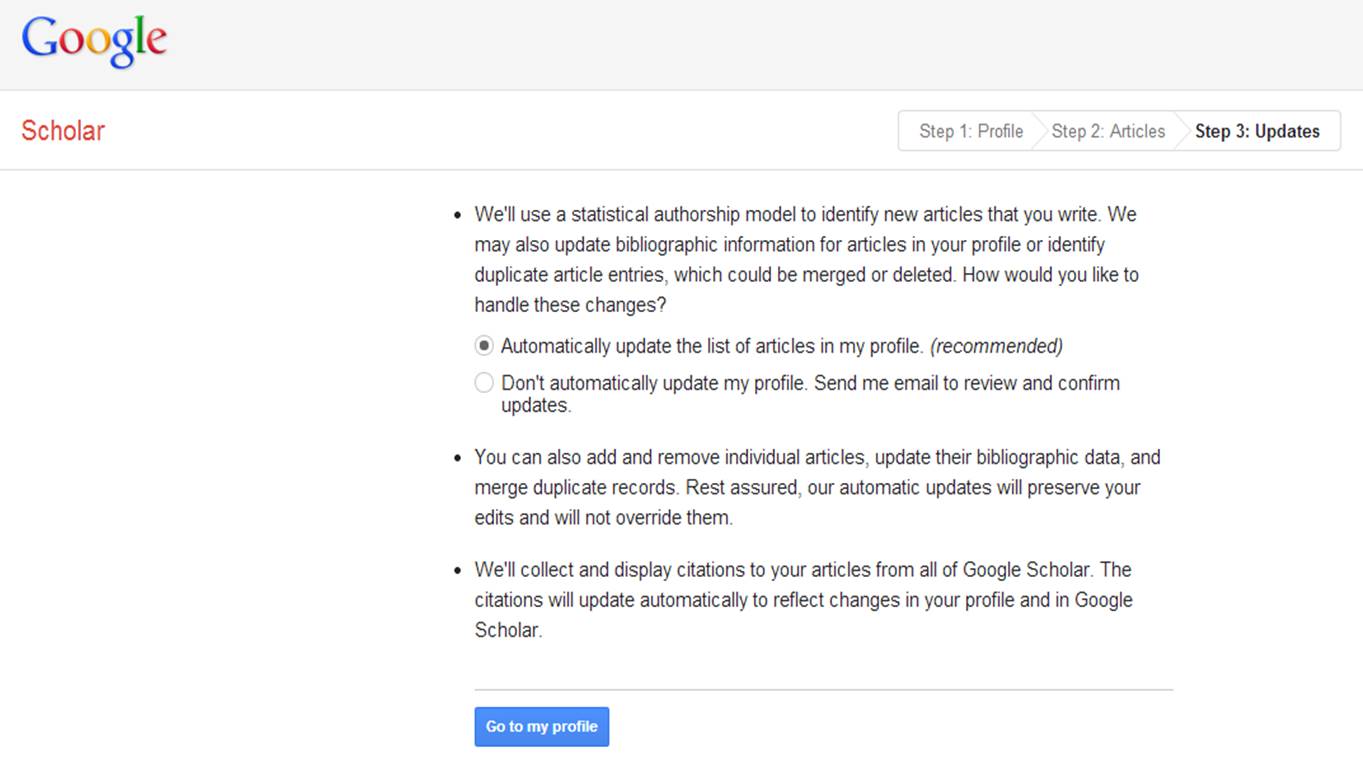Select the automatically update articles radio button
Image resolution: width=1363 pixels, height=770 pixels.
(x=484, y=346)
